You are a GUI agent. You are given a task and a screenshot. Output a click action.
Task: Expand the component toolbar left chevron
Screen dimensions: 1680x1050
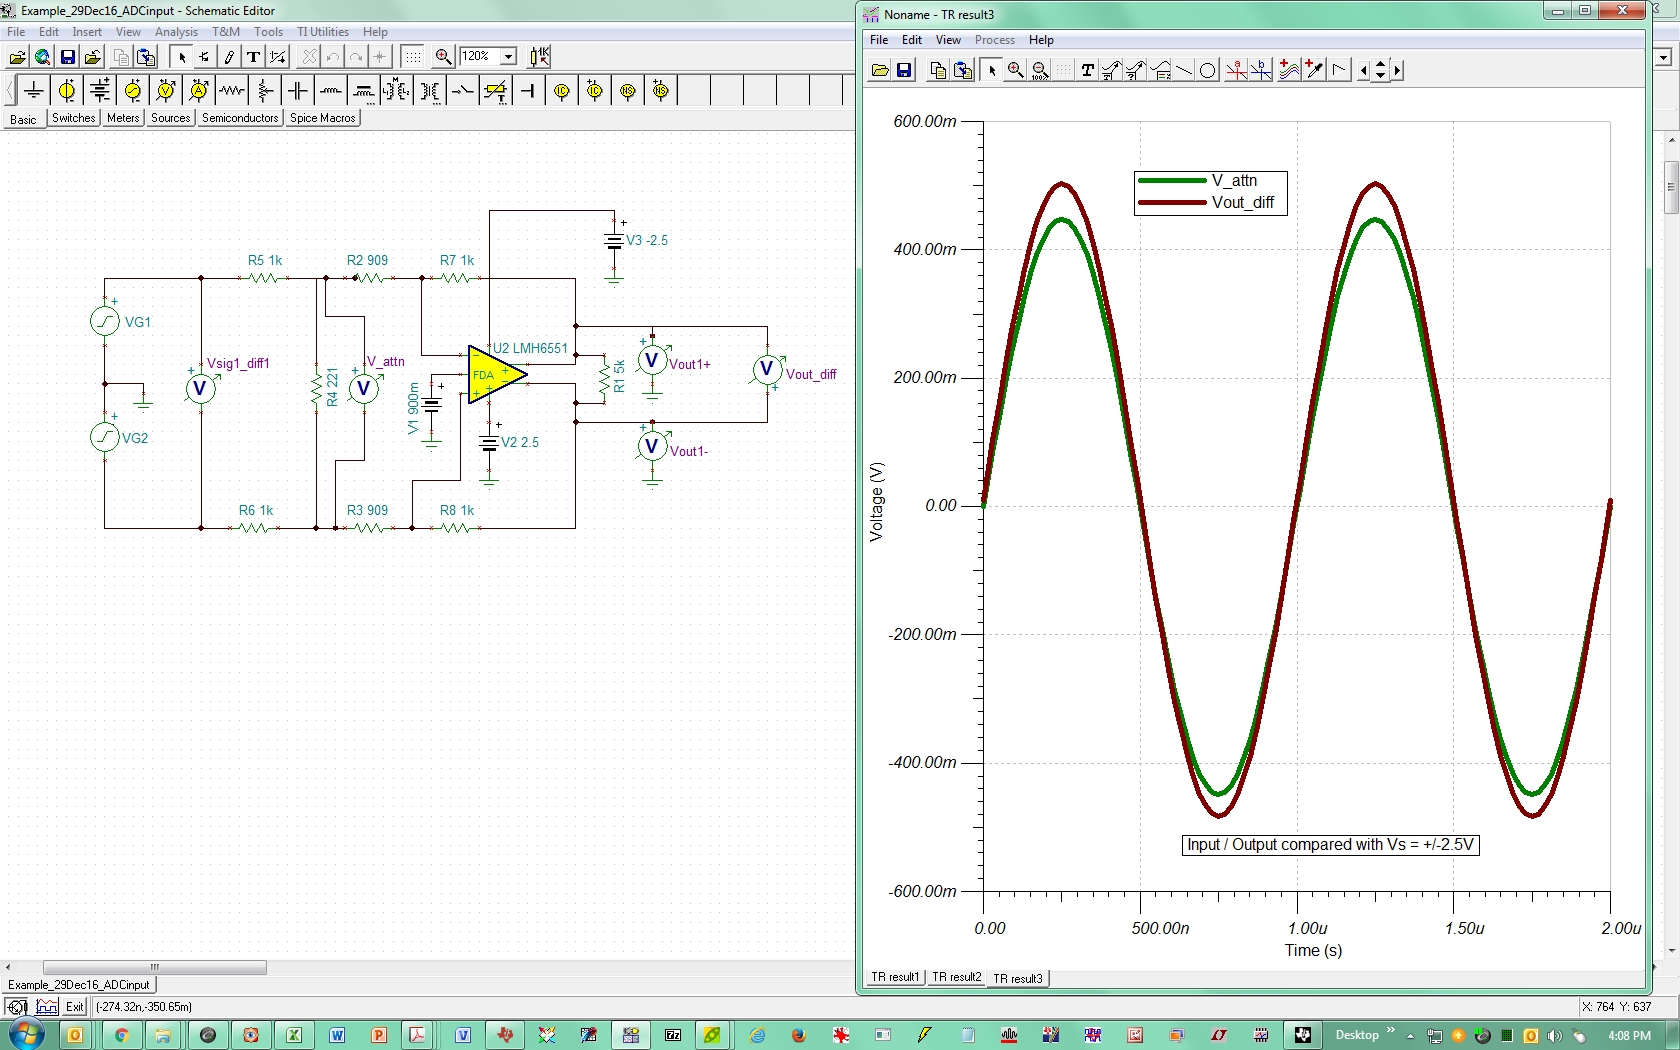10,91
